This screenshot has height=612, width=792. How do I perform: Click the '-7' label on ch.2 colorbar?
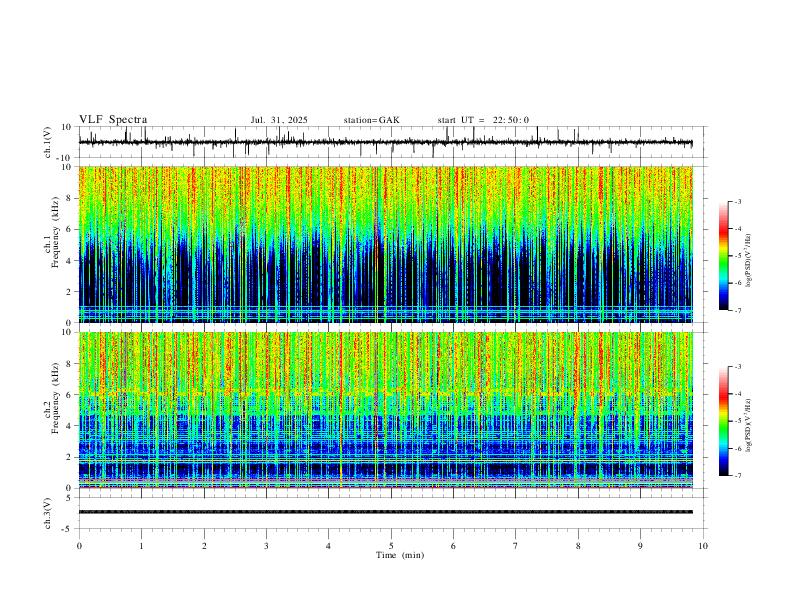(737, 476)
